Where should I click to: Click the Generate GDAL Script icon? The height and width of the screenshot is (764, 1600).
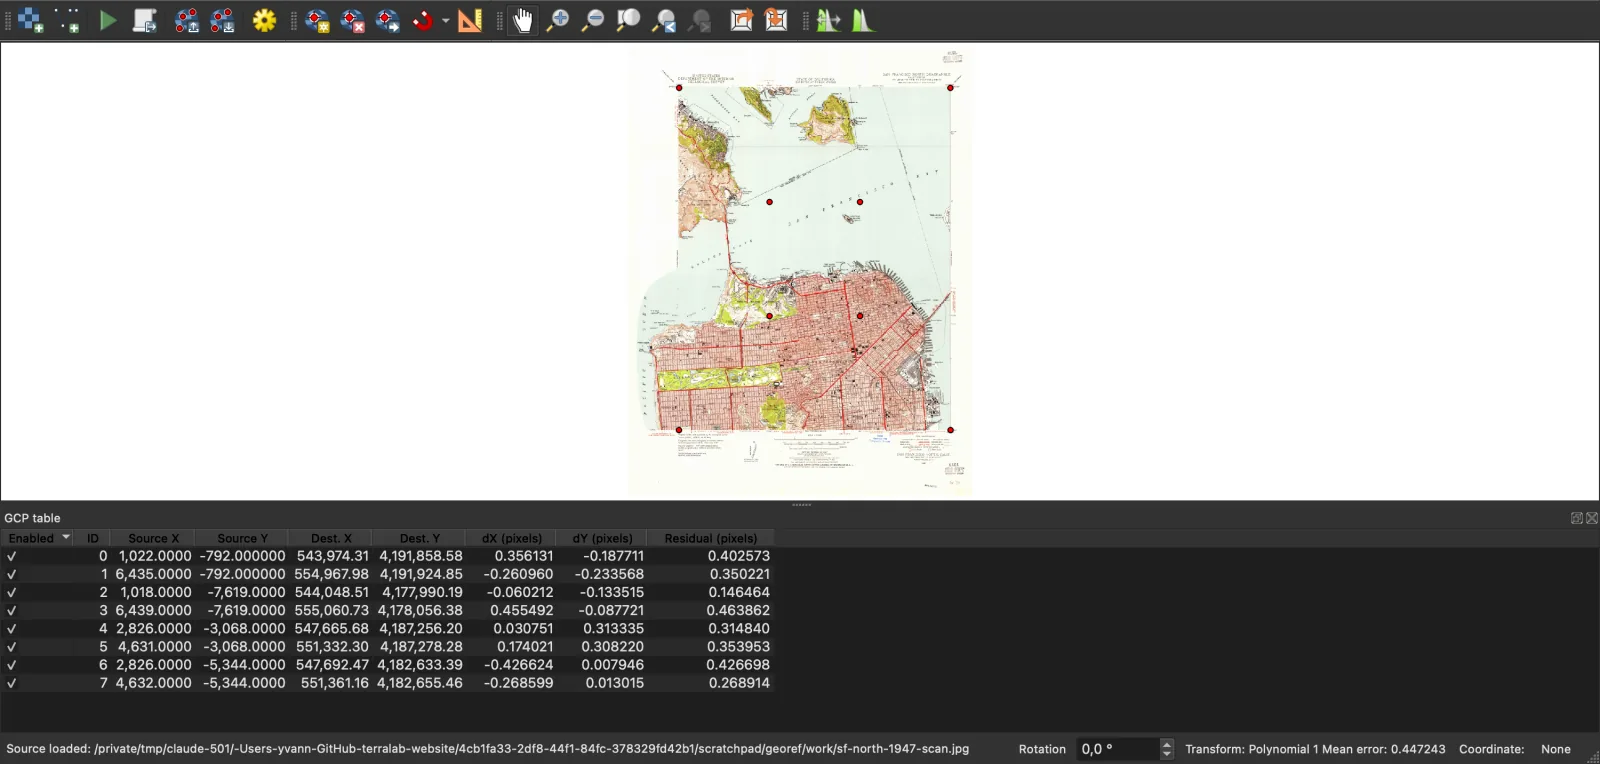click(145, 20)
